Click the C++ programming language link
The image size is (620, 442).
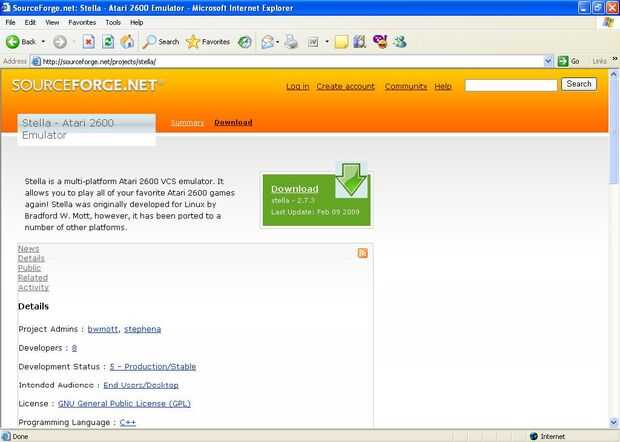pos(128,422)
